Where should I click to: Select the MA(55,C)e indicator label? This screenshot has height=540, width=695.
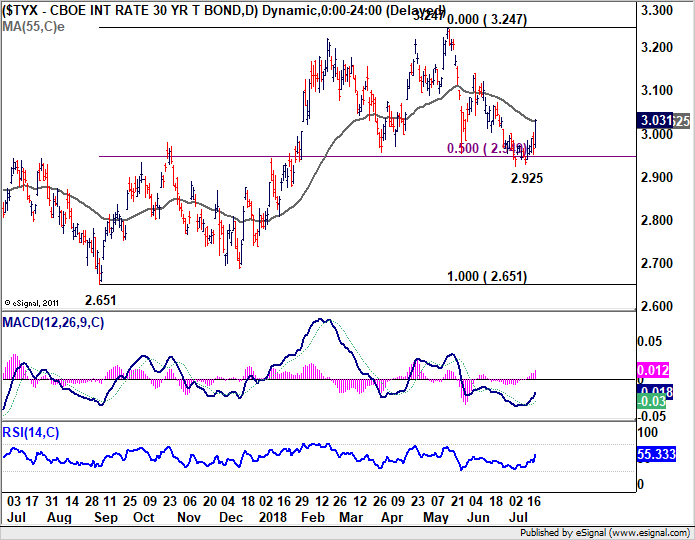pyautogui.click(x=33, y=27)
